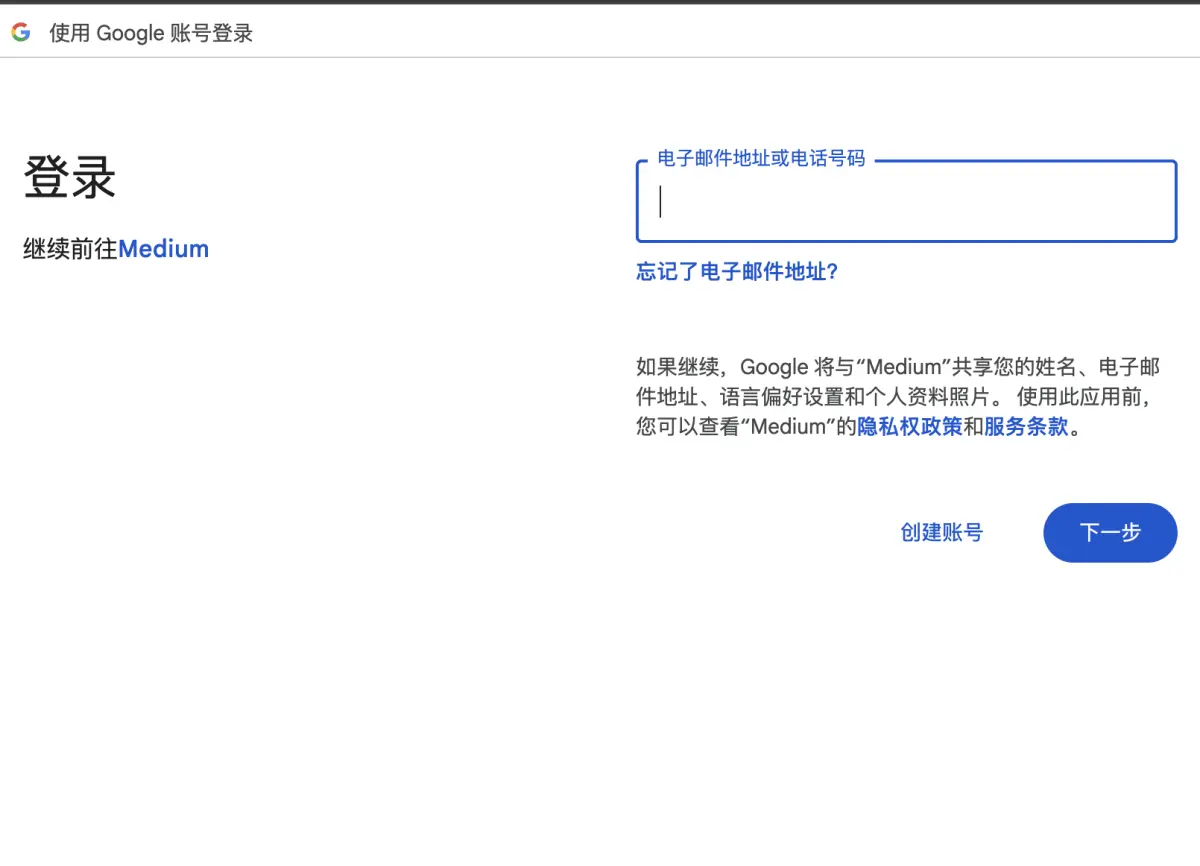Image resolution: width=1200 pixels, height=866 pixels.
Task: Click the Google logo icon in the header
Action: tap(21, 32)
